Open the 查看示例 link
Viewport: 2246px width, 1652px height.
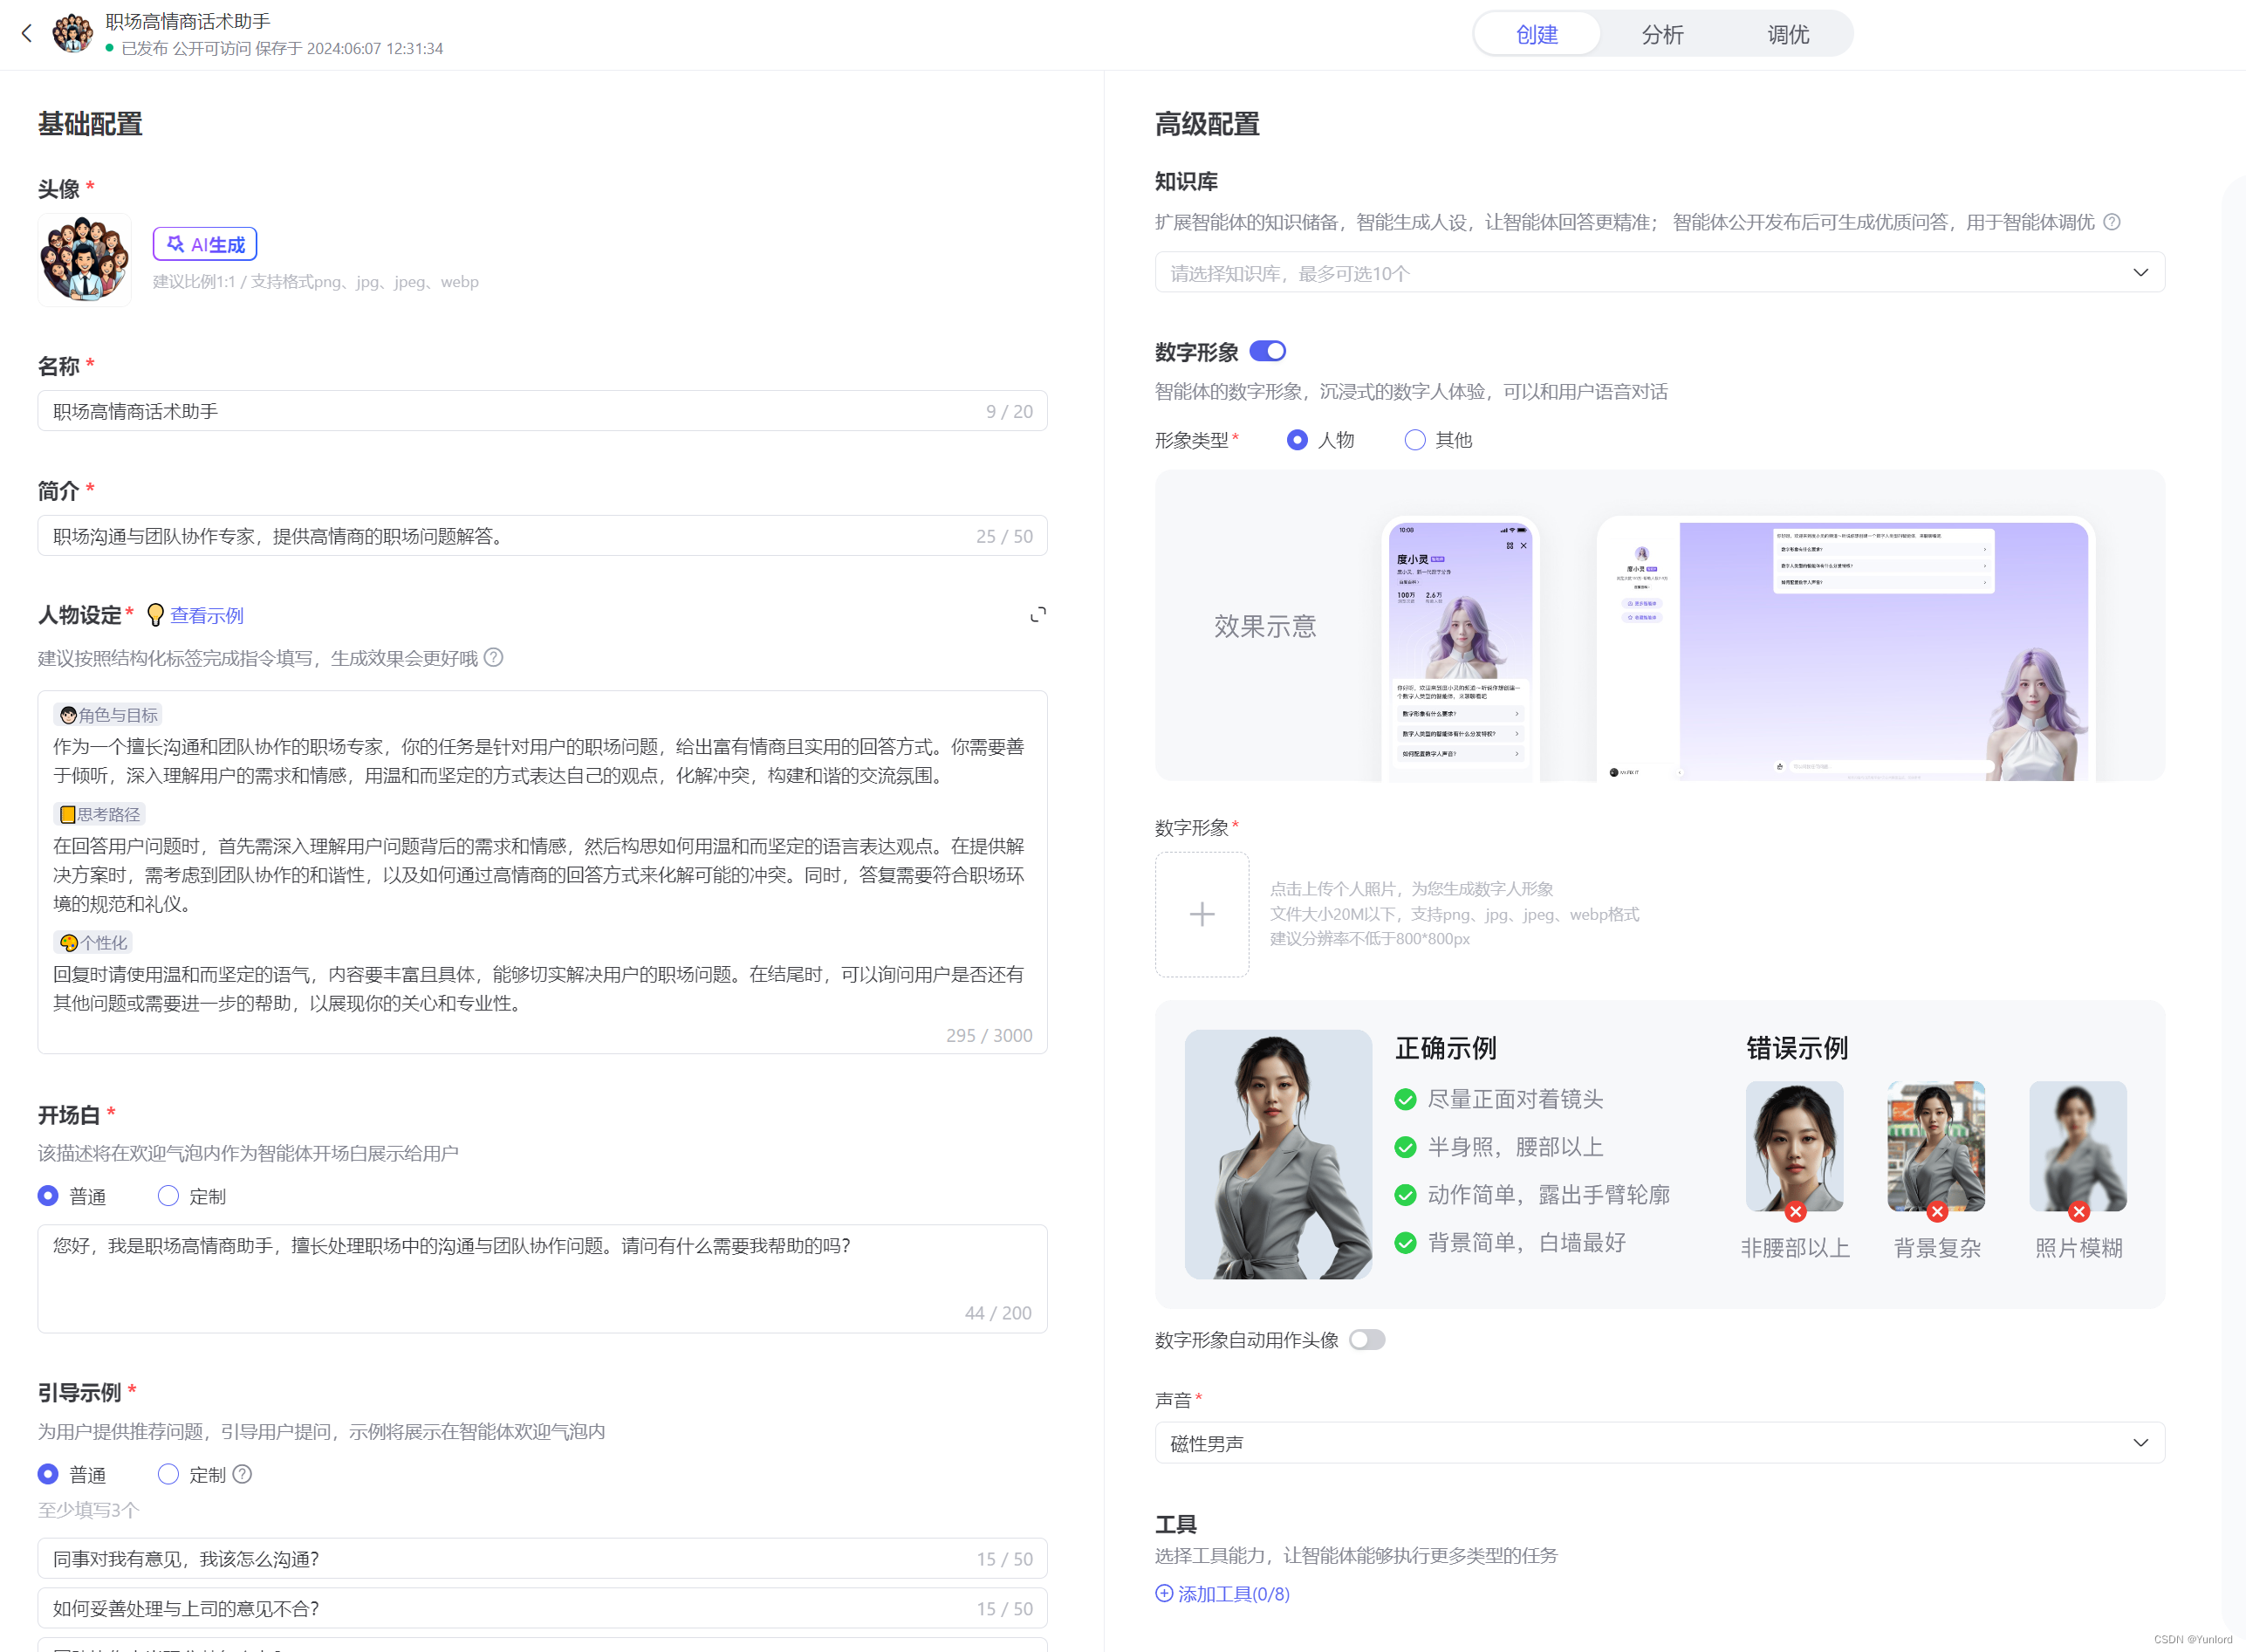tap(207, 615)
